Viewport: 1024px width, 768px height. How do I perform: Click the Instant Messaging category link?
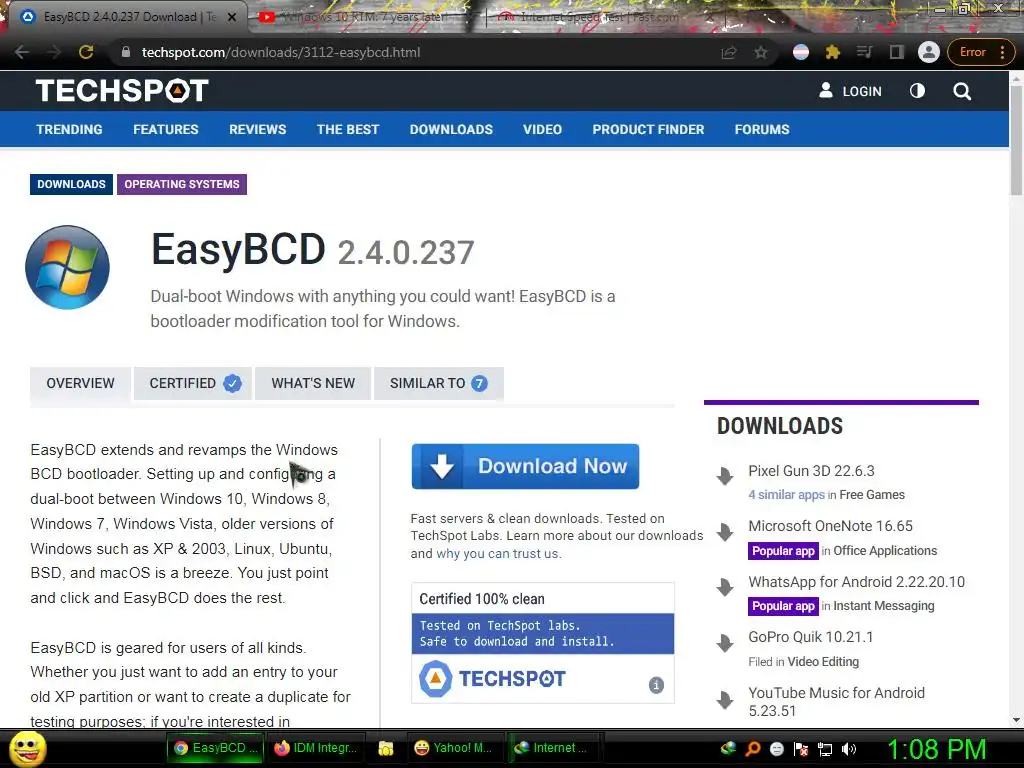[884, 606]
